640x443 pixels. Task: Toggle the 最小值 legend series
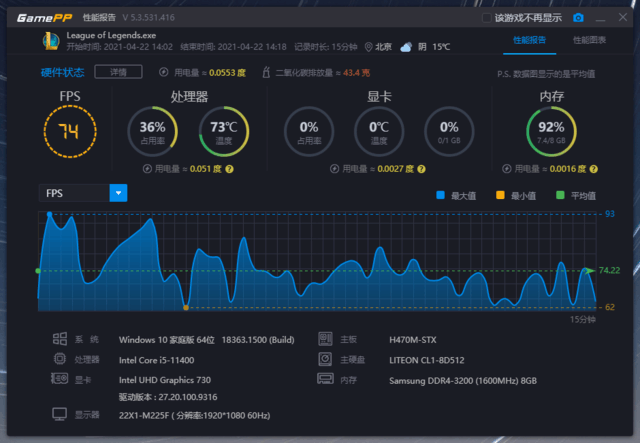tap(499, 195)
